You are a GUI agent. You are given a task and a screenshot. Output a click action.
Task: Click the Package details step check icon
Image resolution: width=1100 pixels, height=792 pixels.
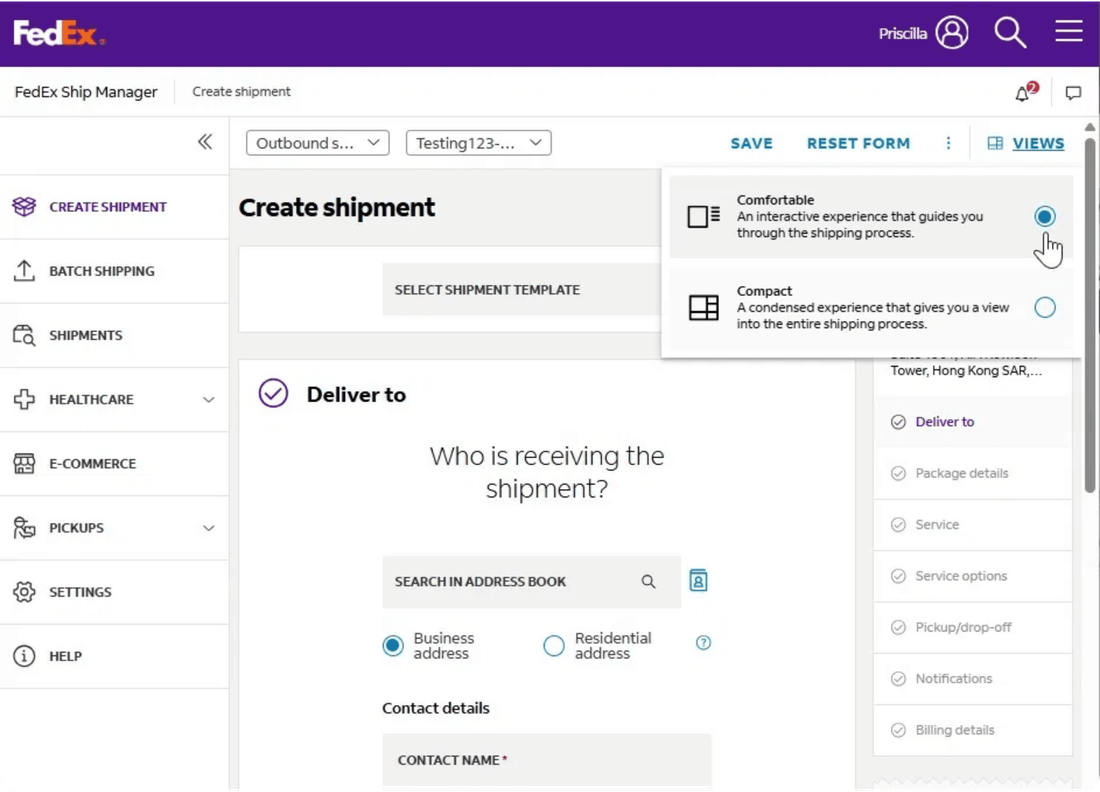898,474
